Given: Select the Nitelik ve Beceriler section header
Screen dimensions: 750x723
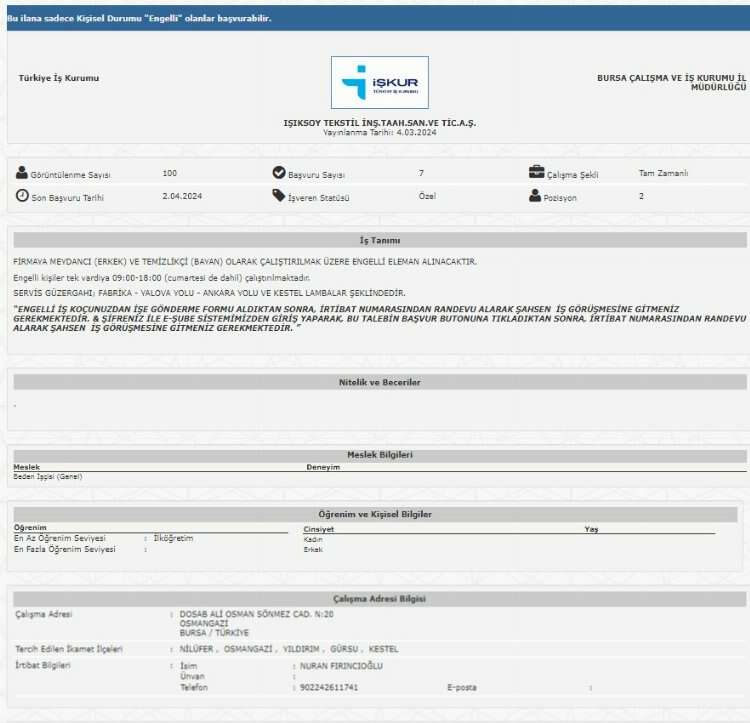Looking at the screenshot, I should [379, 382].
